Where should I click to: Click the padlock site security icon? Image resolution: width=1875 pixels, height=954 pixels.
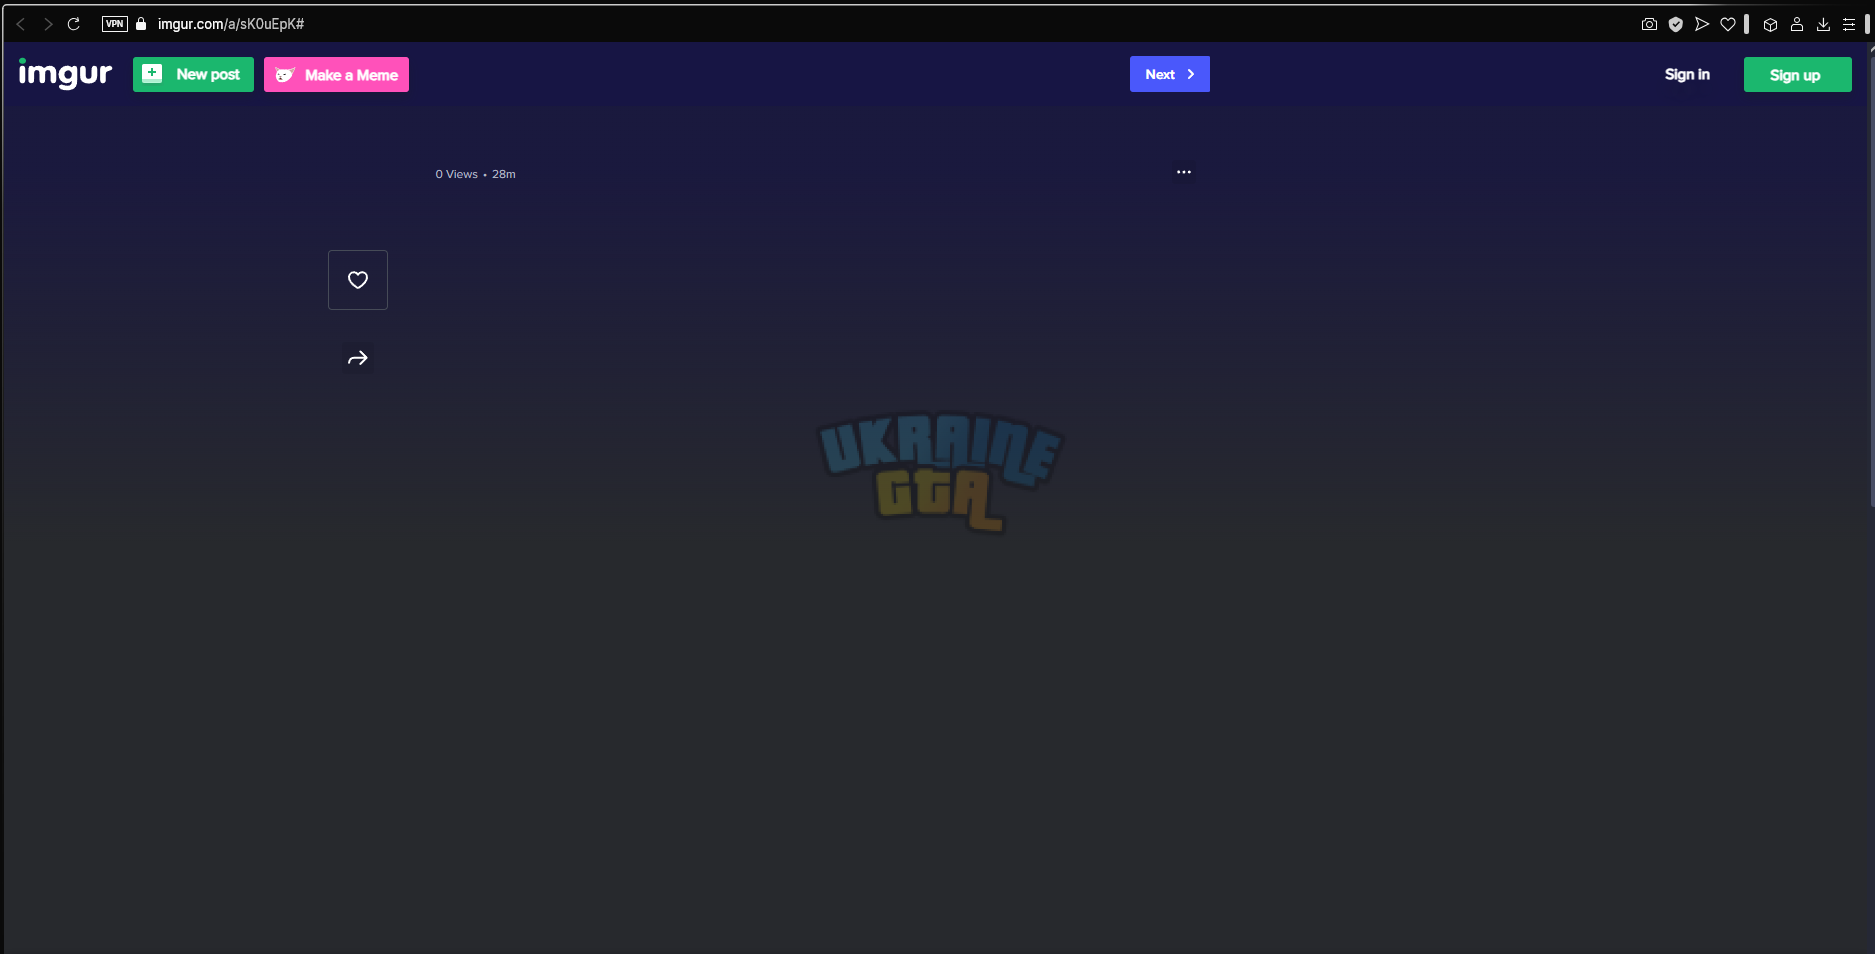tap(141, 24)
